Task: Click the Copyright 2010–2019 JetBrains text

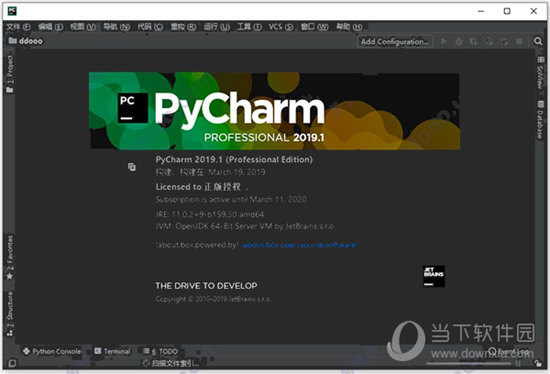Action: [x=213, y=299]
